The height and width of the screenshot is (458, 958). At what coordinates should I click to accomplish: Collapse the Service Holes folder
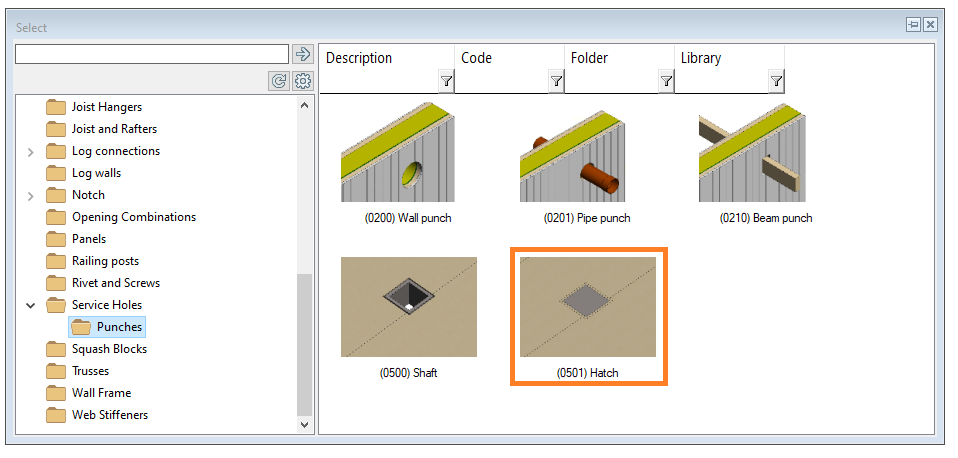pos(31,305)
